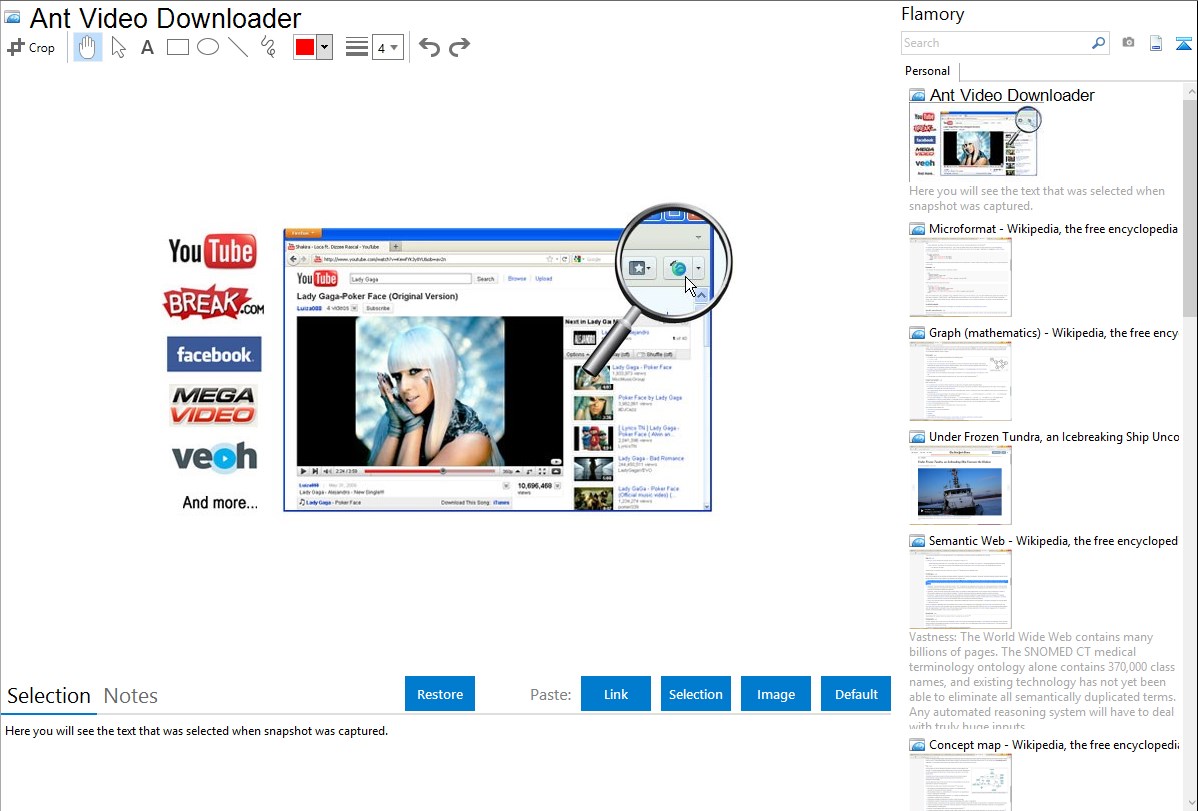The image size is (1198, 811).
Task: Open the Concept map snapshot thumbnail
Action: point(960,782)
